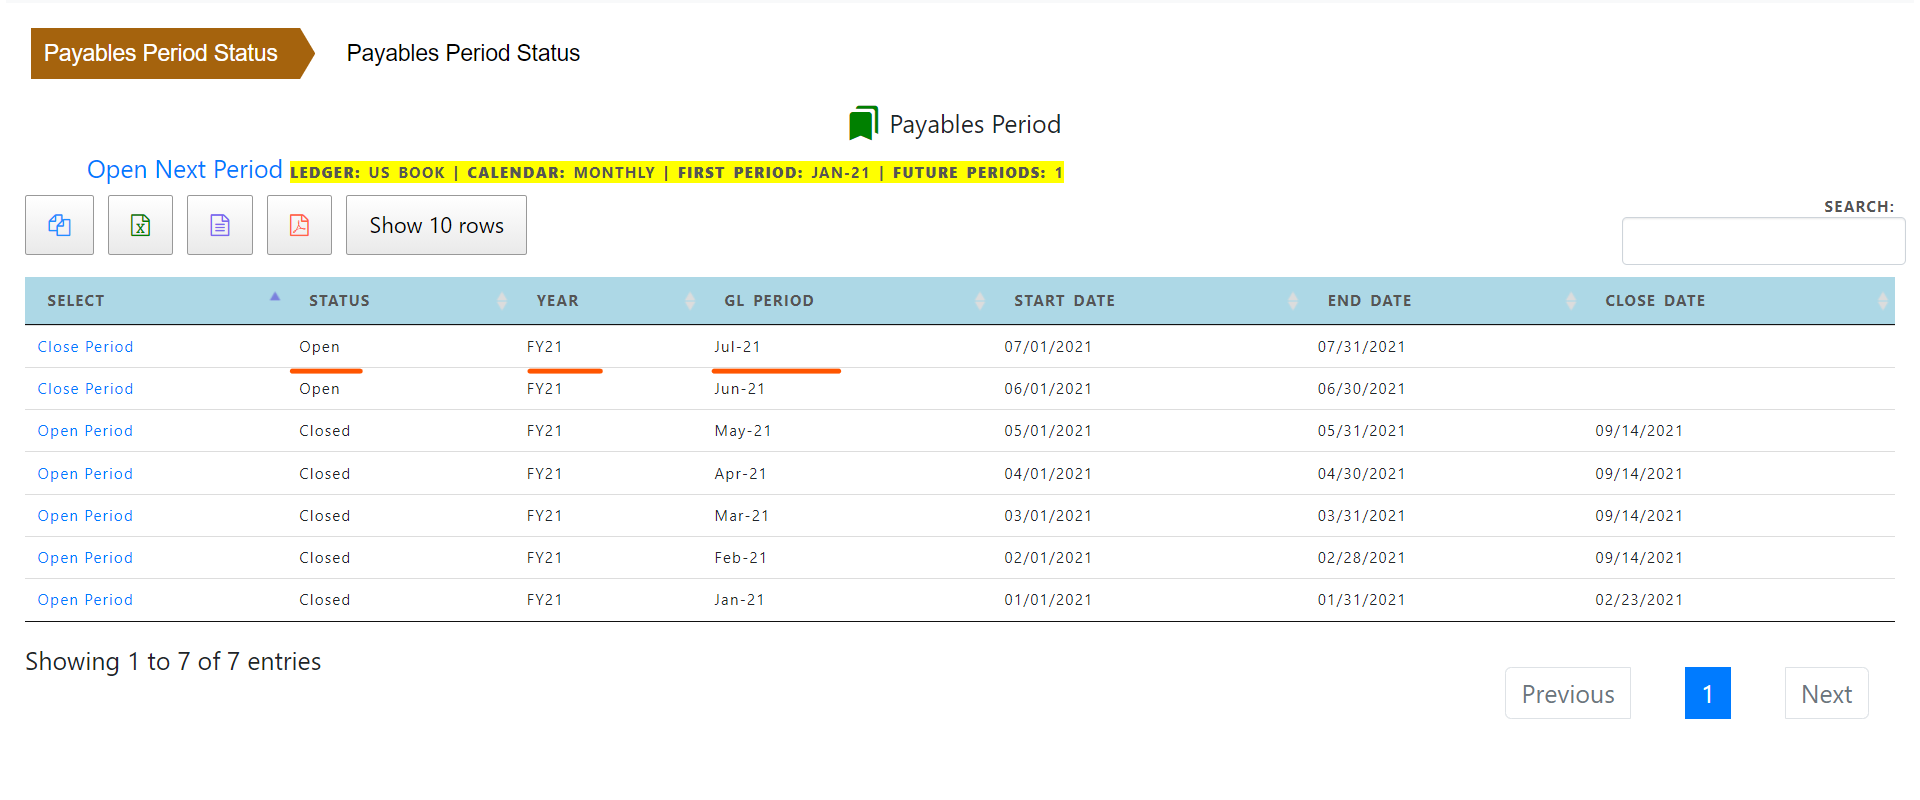This screenshot has width=1920, height=800.
Task: Select the Jul-21 GL period cell
Action: point(737,347)
